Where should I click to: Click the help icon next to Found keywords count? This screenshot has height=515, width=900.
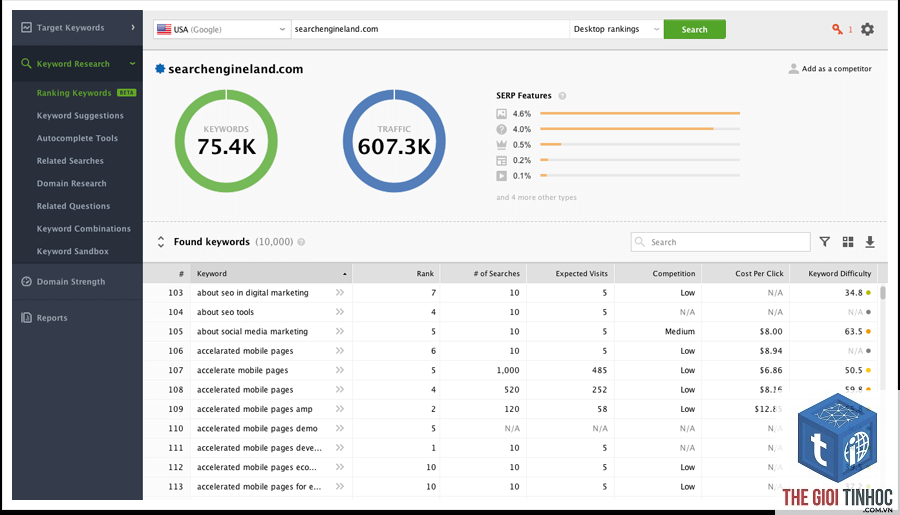click(301, 242)
